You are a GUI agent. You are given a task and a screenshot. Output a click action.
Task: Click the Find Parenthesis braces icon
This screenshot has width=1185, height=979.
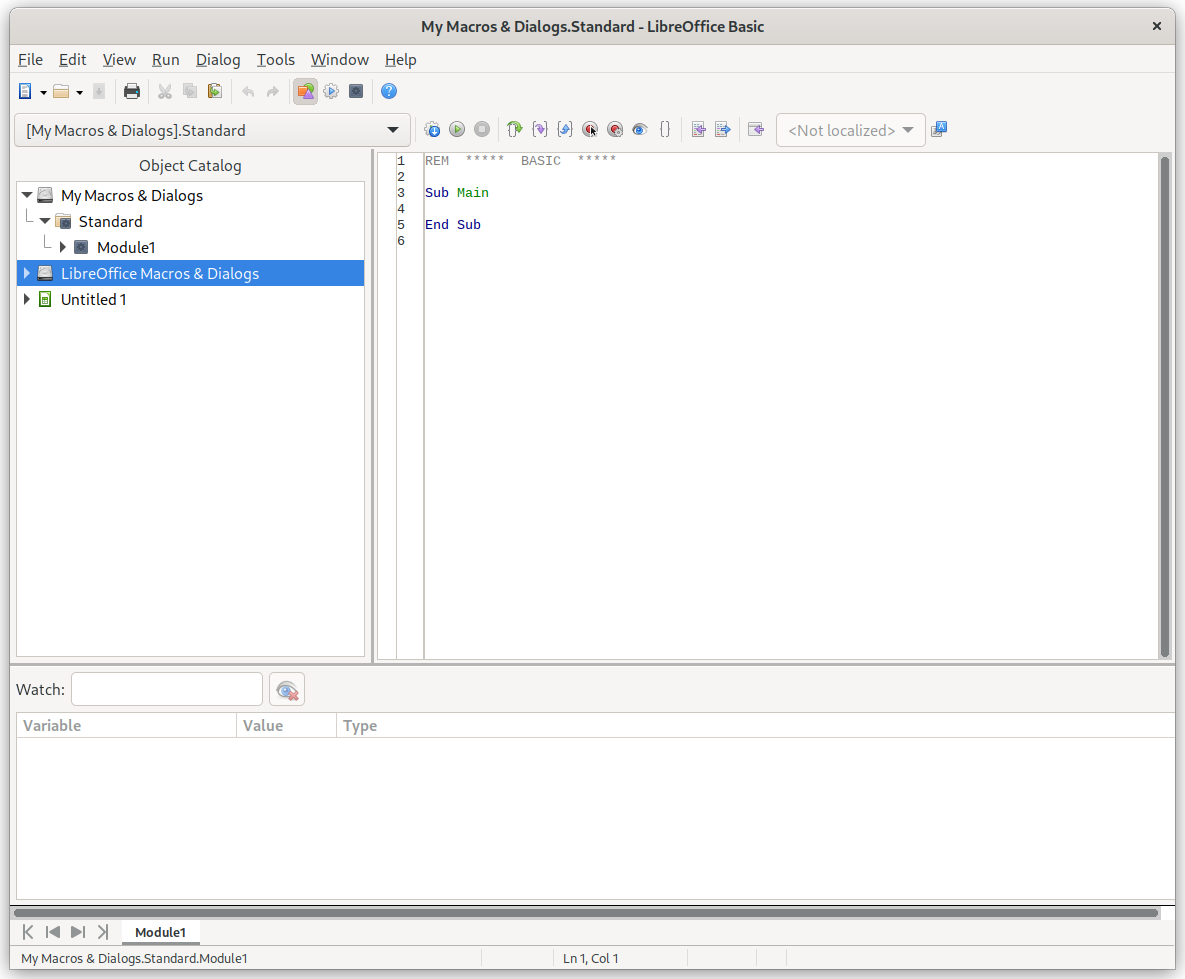tap(665, 129)
